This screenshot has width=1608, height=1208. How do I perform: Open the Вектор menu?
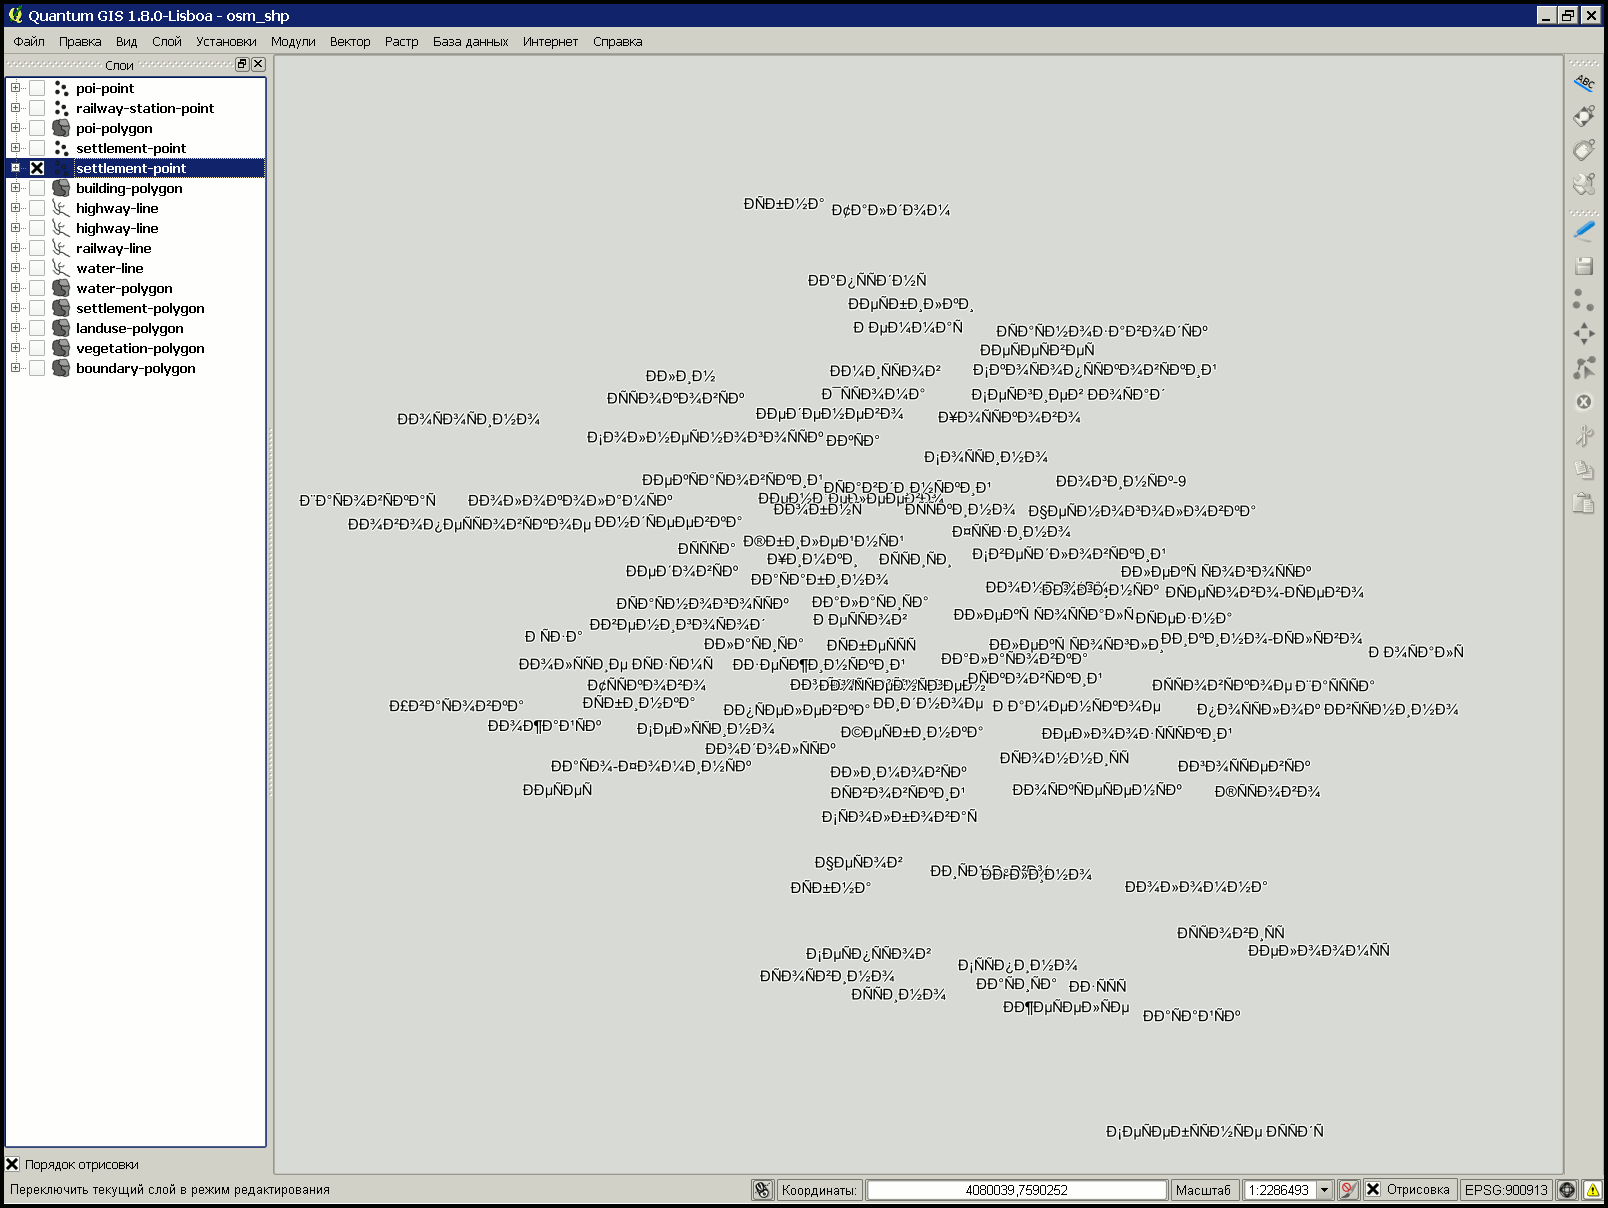tap(351, 42)
